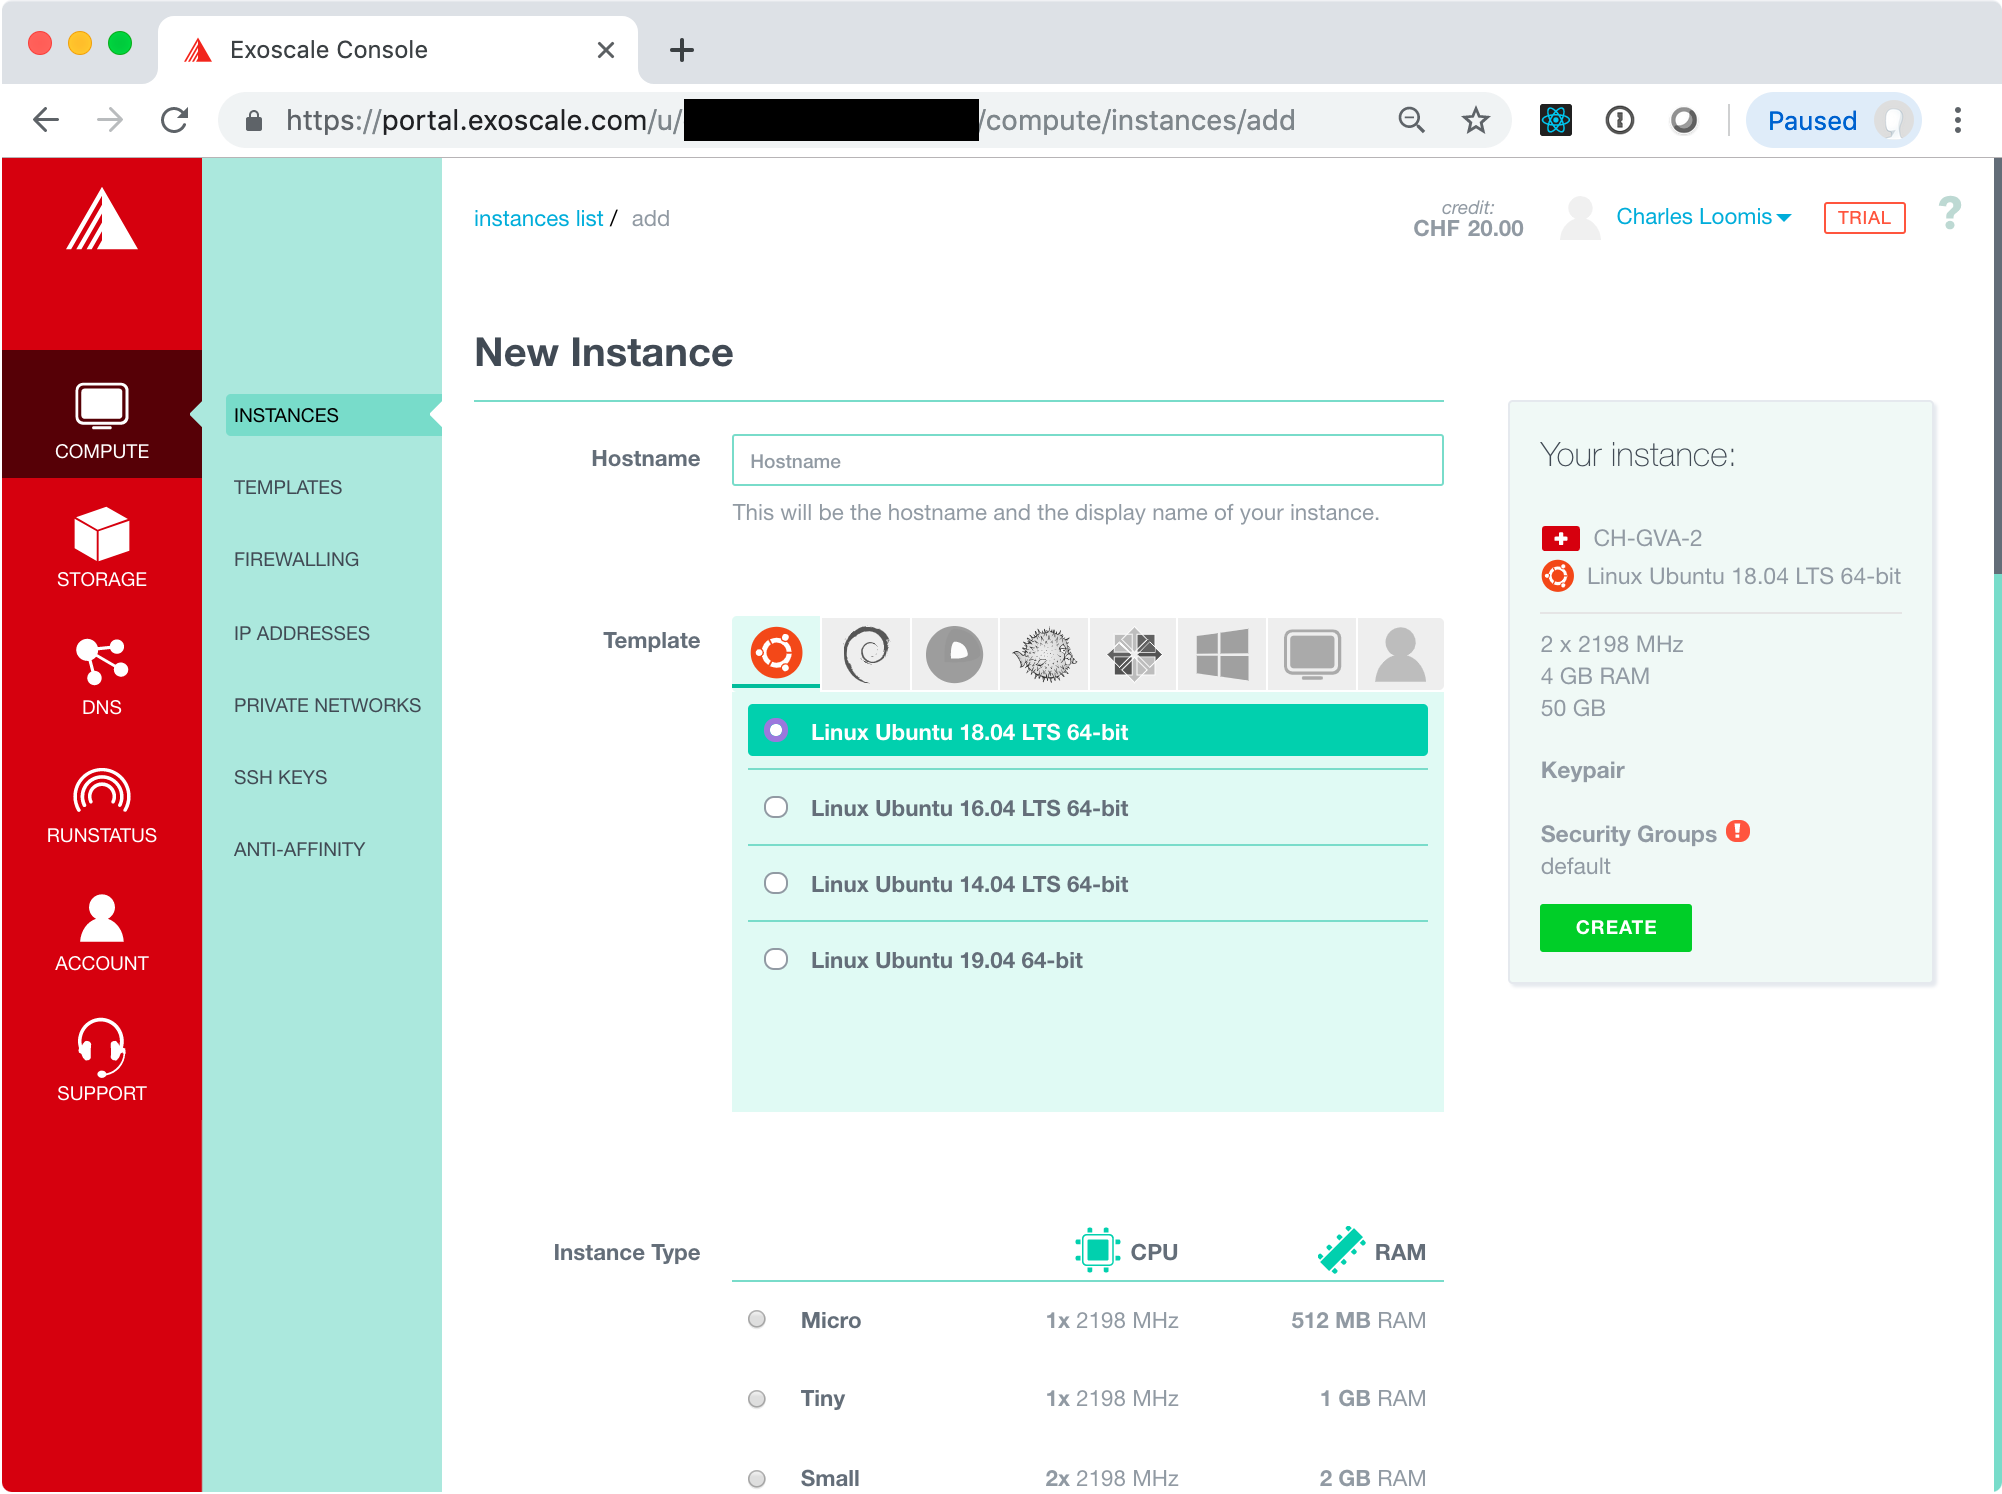Viewport: 2002px width, 1494px height.
Task: Open the 1Password extension icon
Action: coord(1619,120)
